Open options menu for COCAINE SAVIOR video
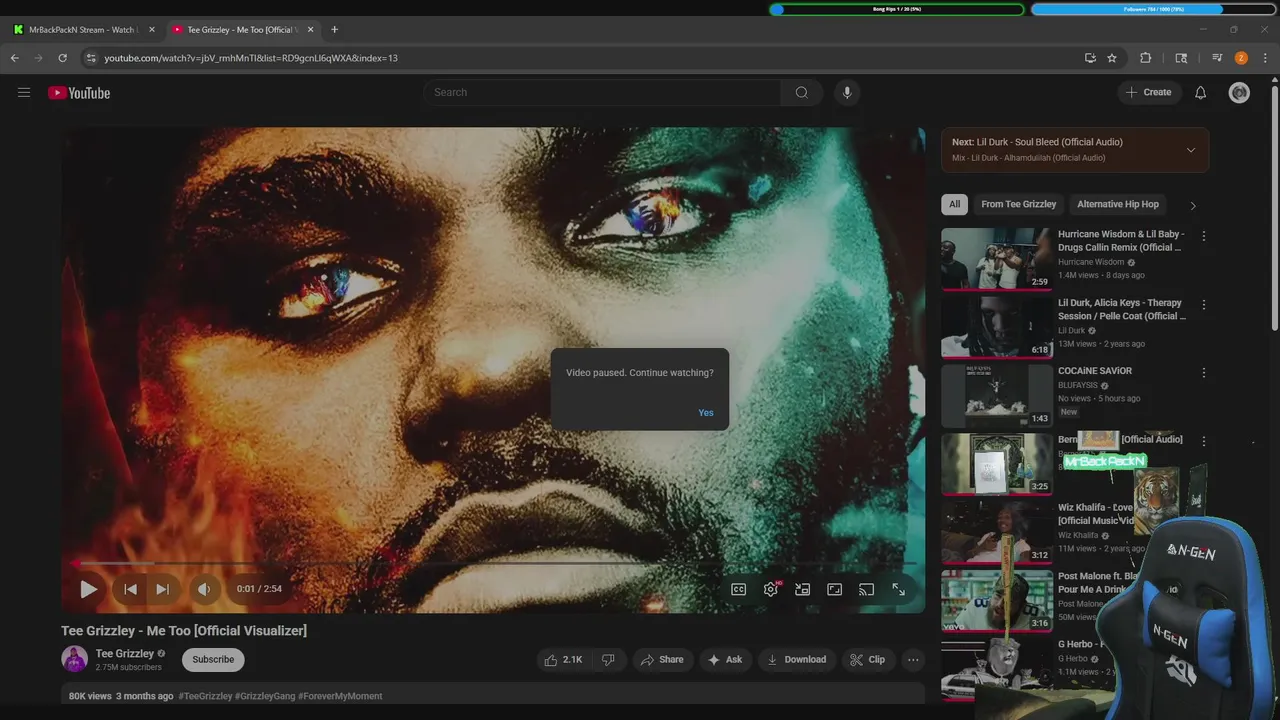Screen dimensions: 1280x720 click(1204, 372)
